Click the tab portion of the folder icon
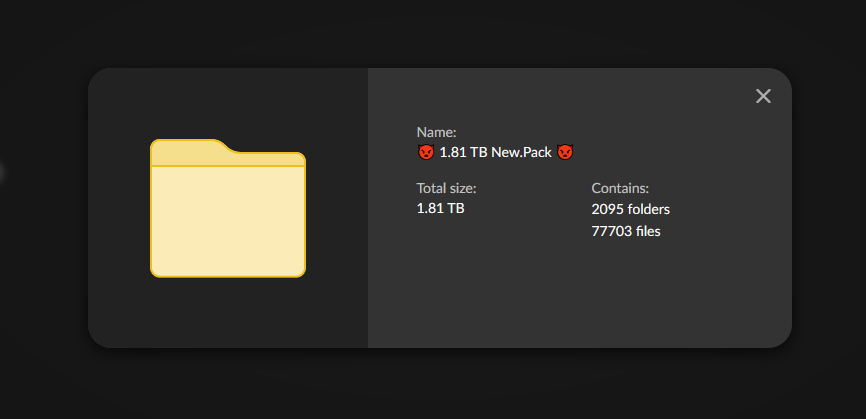 click(x=189, y=149)
